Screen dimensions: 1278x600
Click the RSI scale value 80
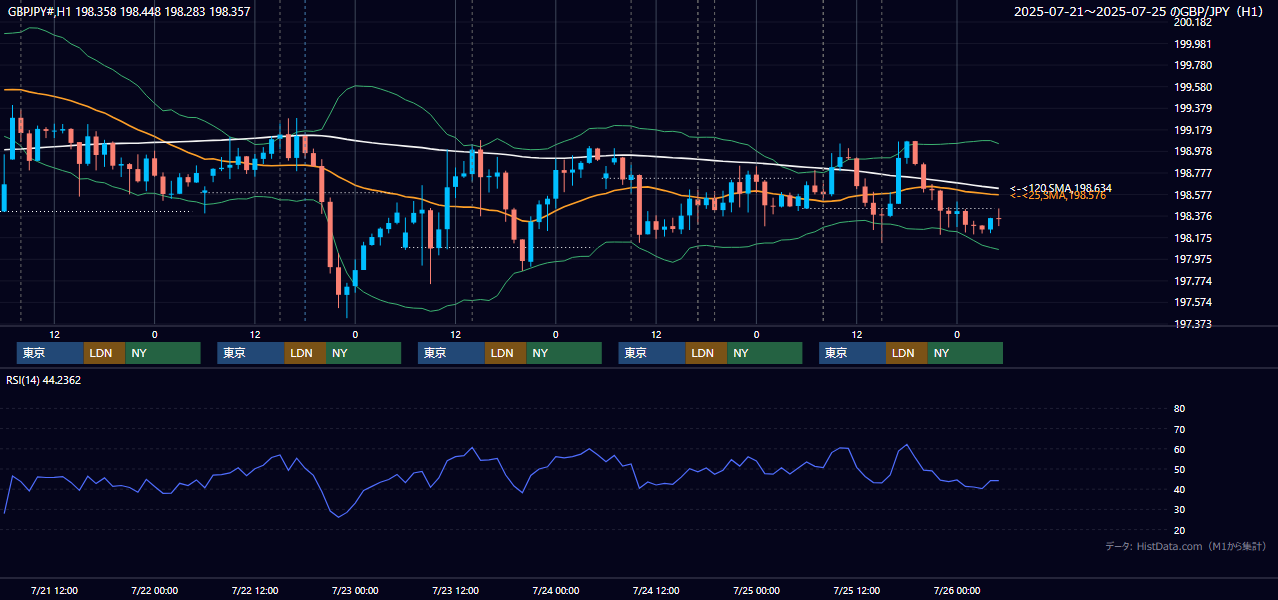(x=1179, y=409)
